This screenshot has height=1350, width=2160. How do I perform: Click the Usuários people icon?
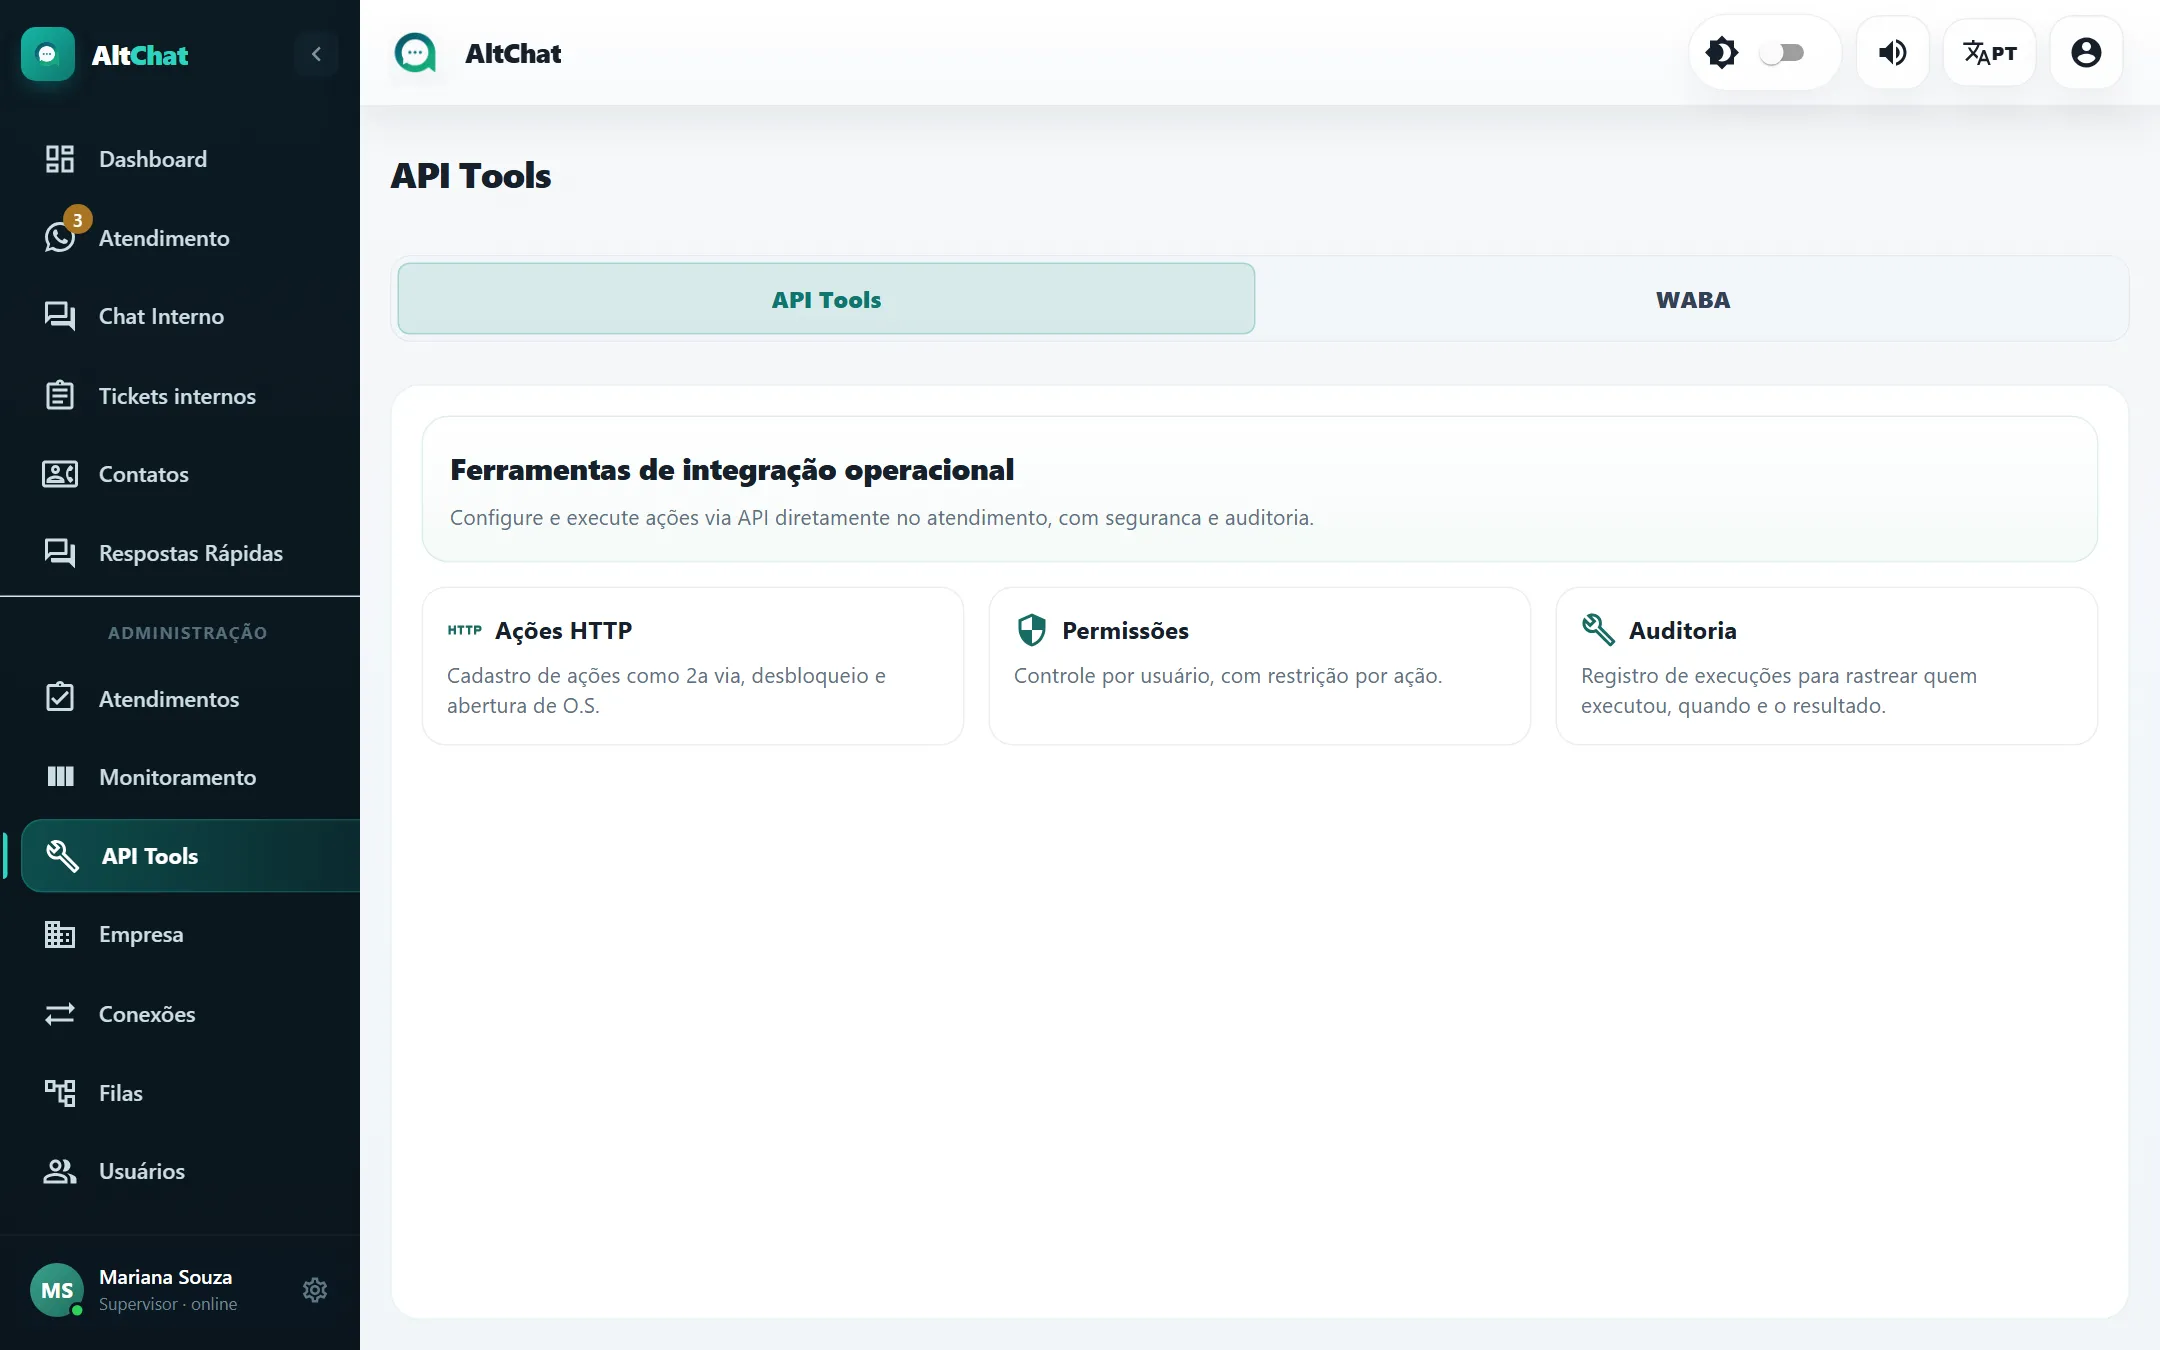60,1171
